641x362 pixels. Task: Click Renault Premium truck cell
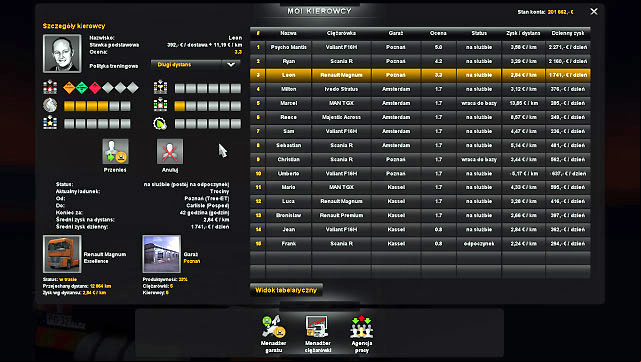click(341, 215)
